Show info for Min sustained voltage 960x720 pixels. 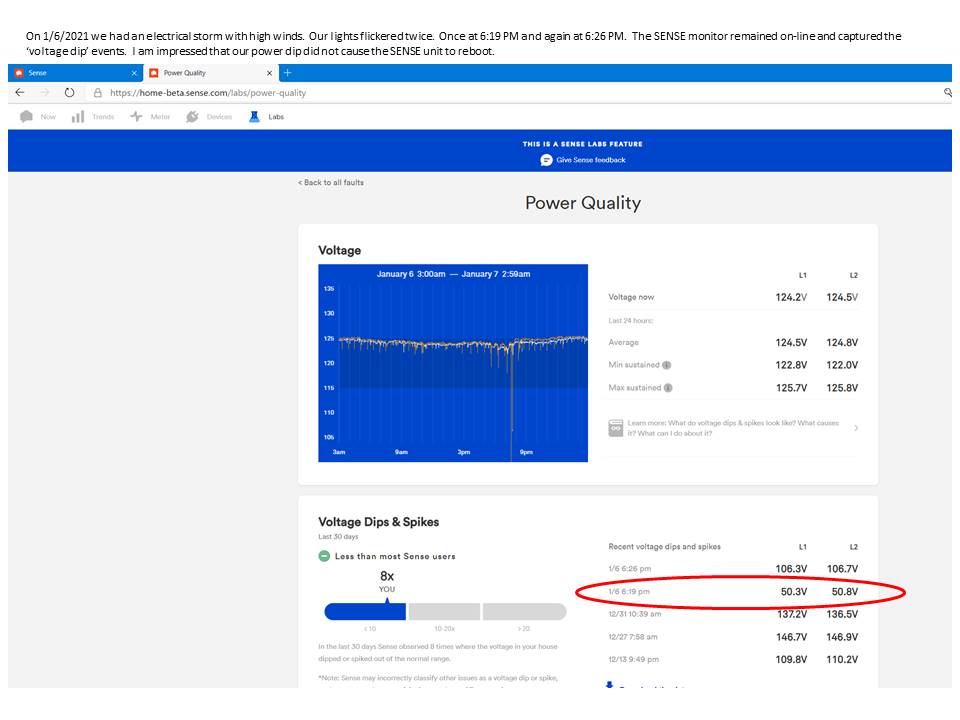pos(667,365)
